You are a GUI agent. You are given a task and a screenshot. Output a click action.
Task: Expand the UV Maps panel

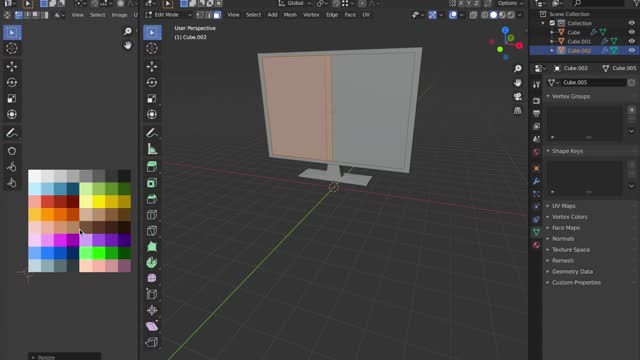pyautogui.click(x=563, y=206)
